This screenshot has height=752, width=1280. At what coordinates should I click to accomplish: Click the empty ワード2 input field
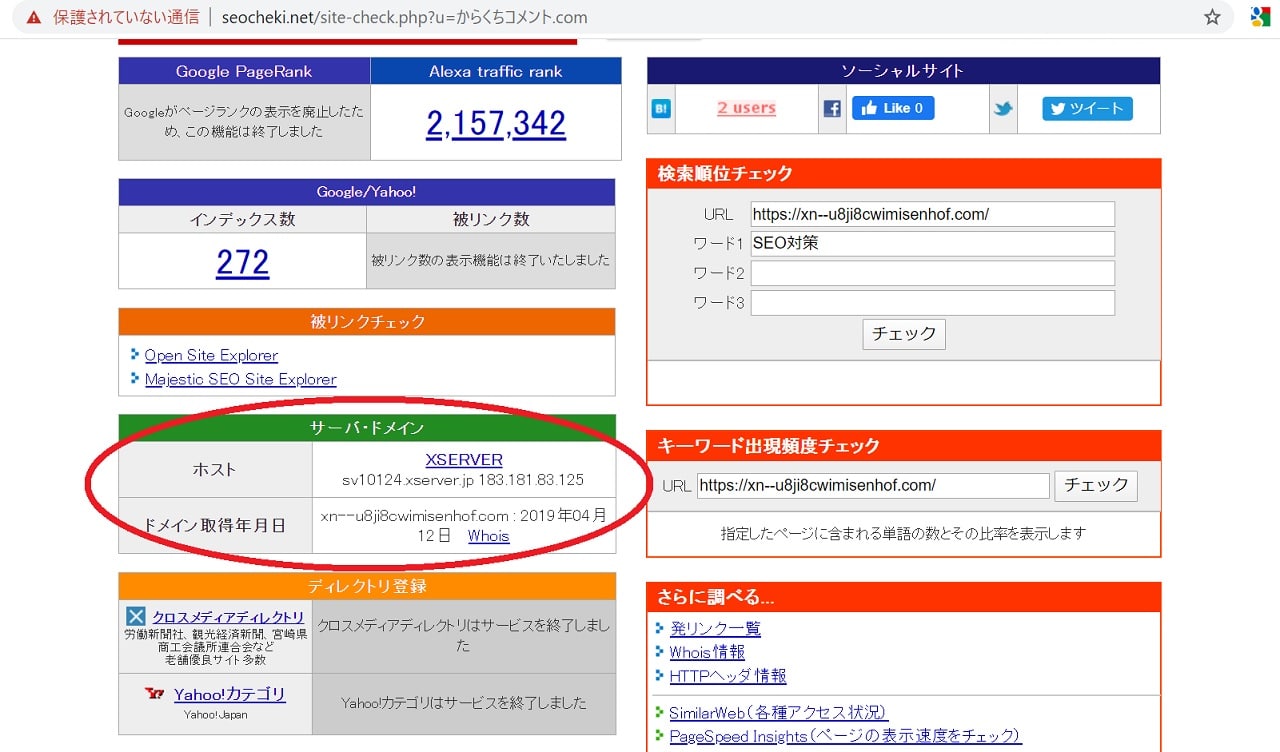pyautogui.click(x=932, y=273)
